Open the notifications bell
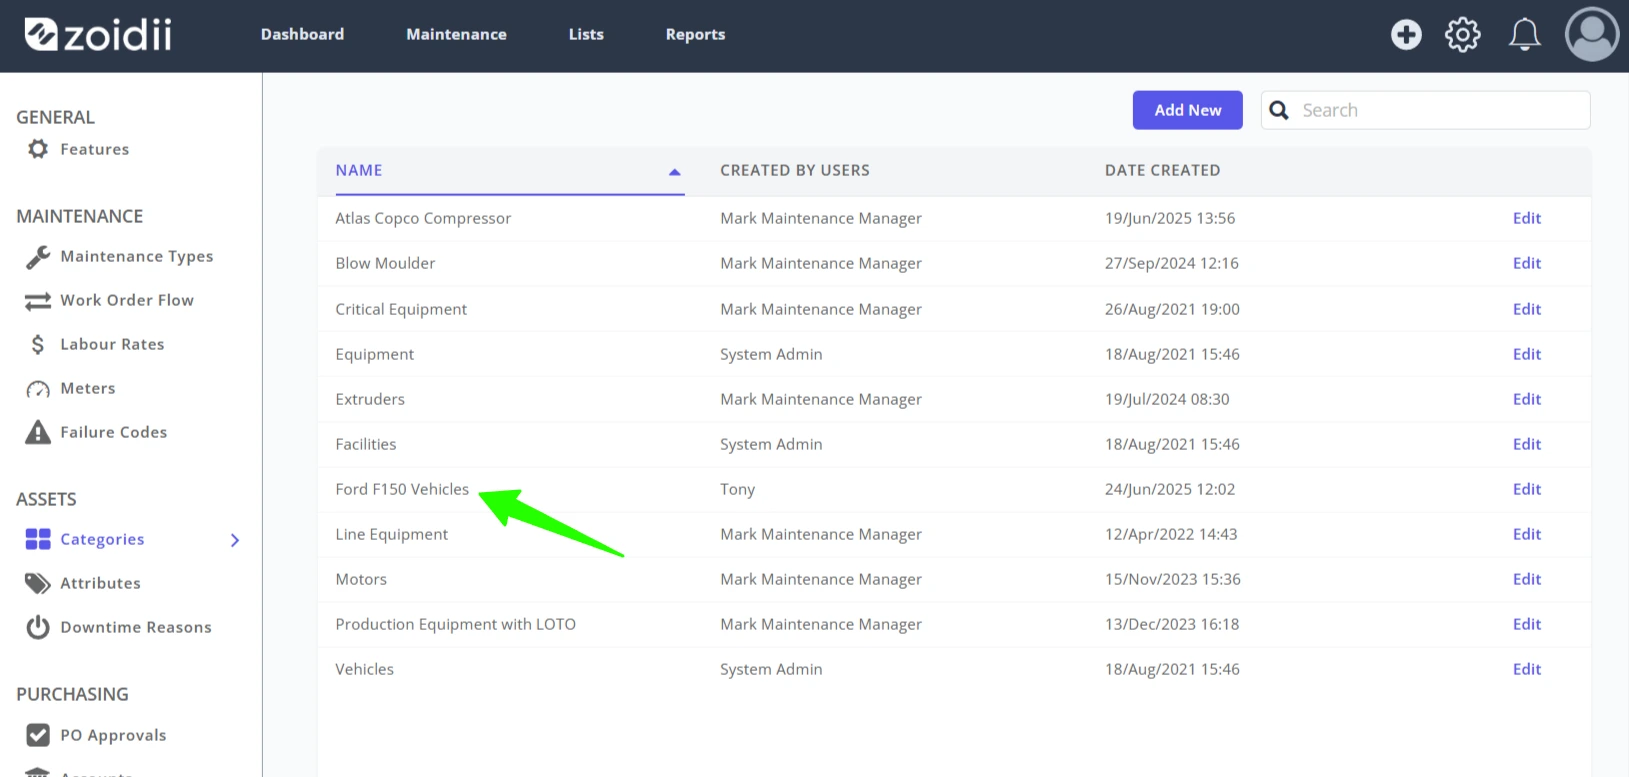Screen dimensions: 1629x777 [x=1524, y=35]
